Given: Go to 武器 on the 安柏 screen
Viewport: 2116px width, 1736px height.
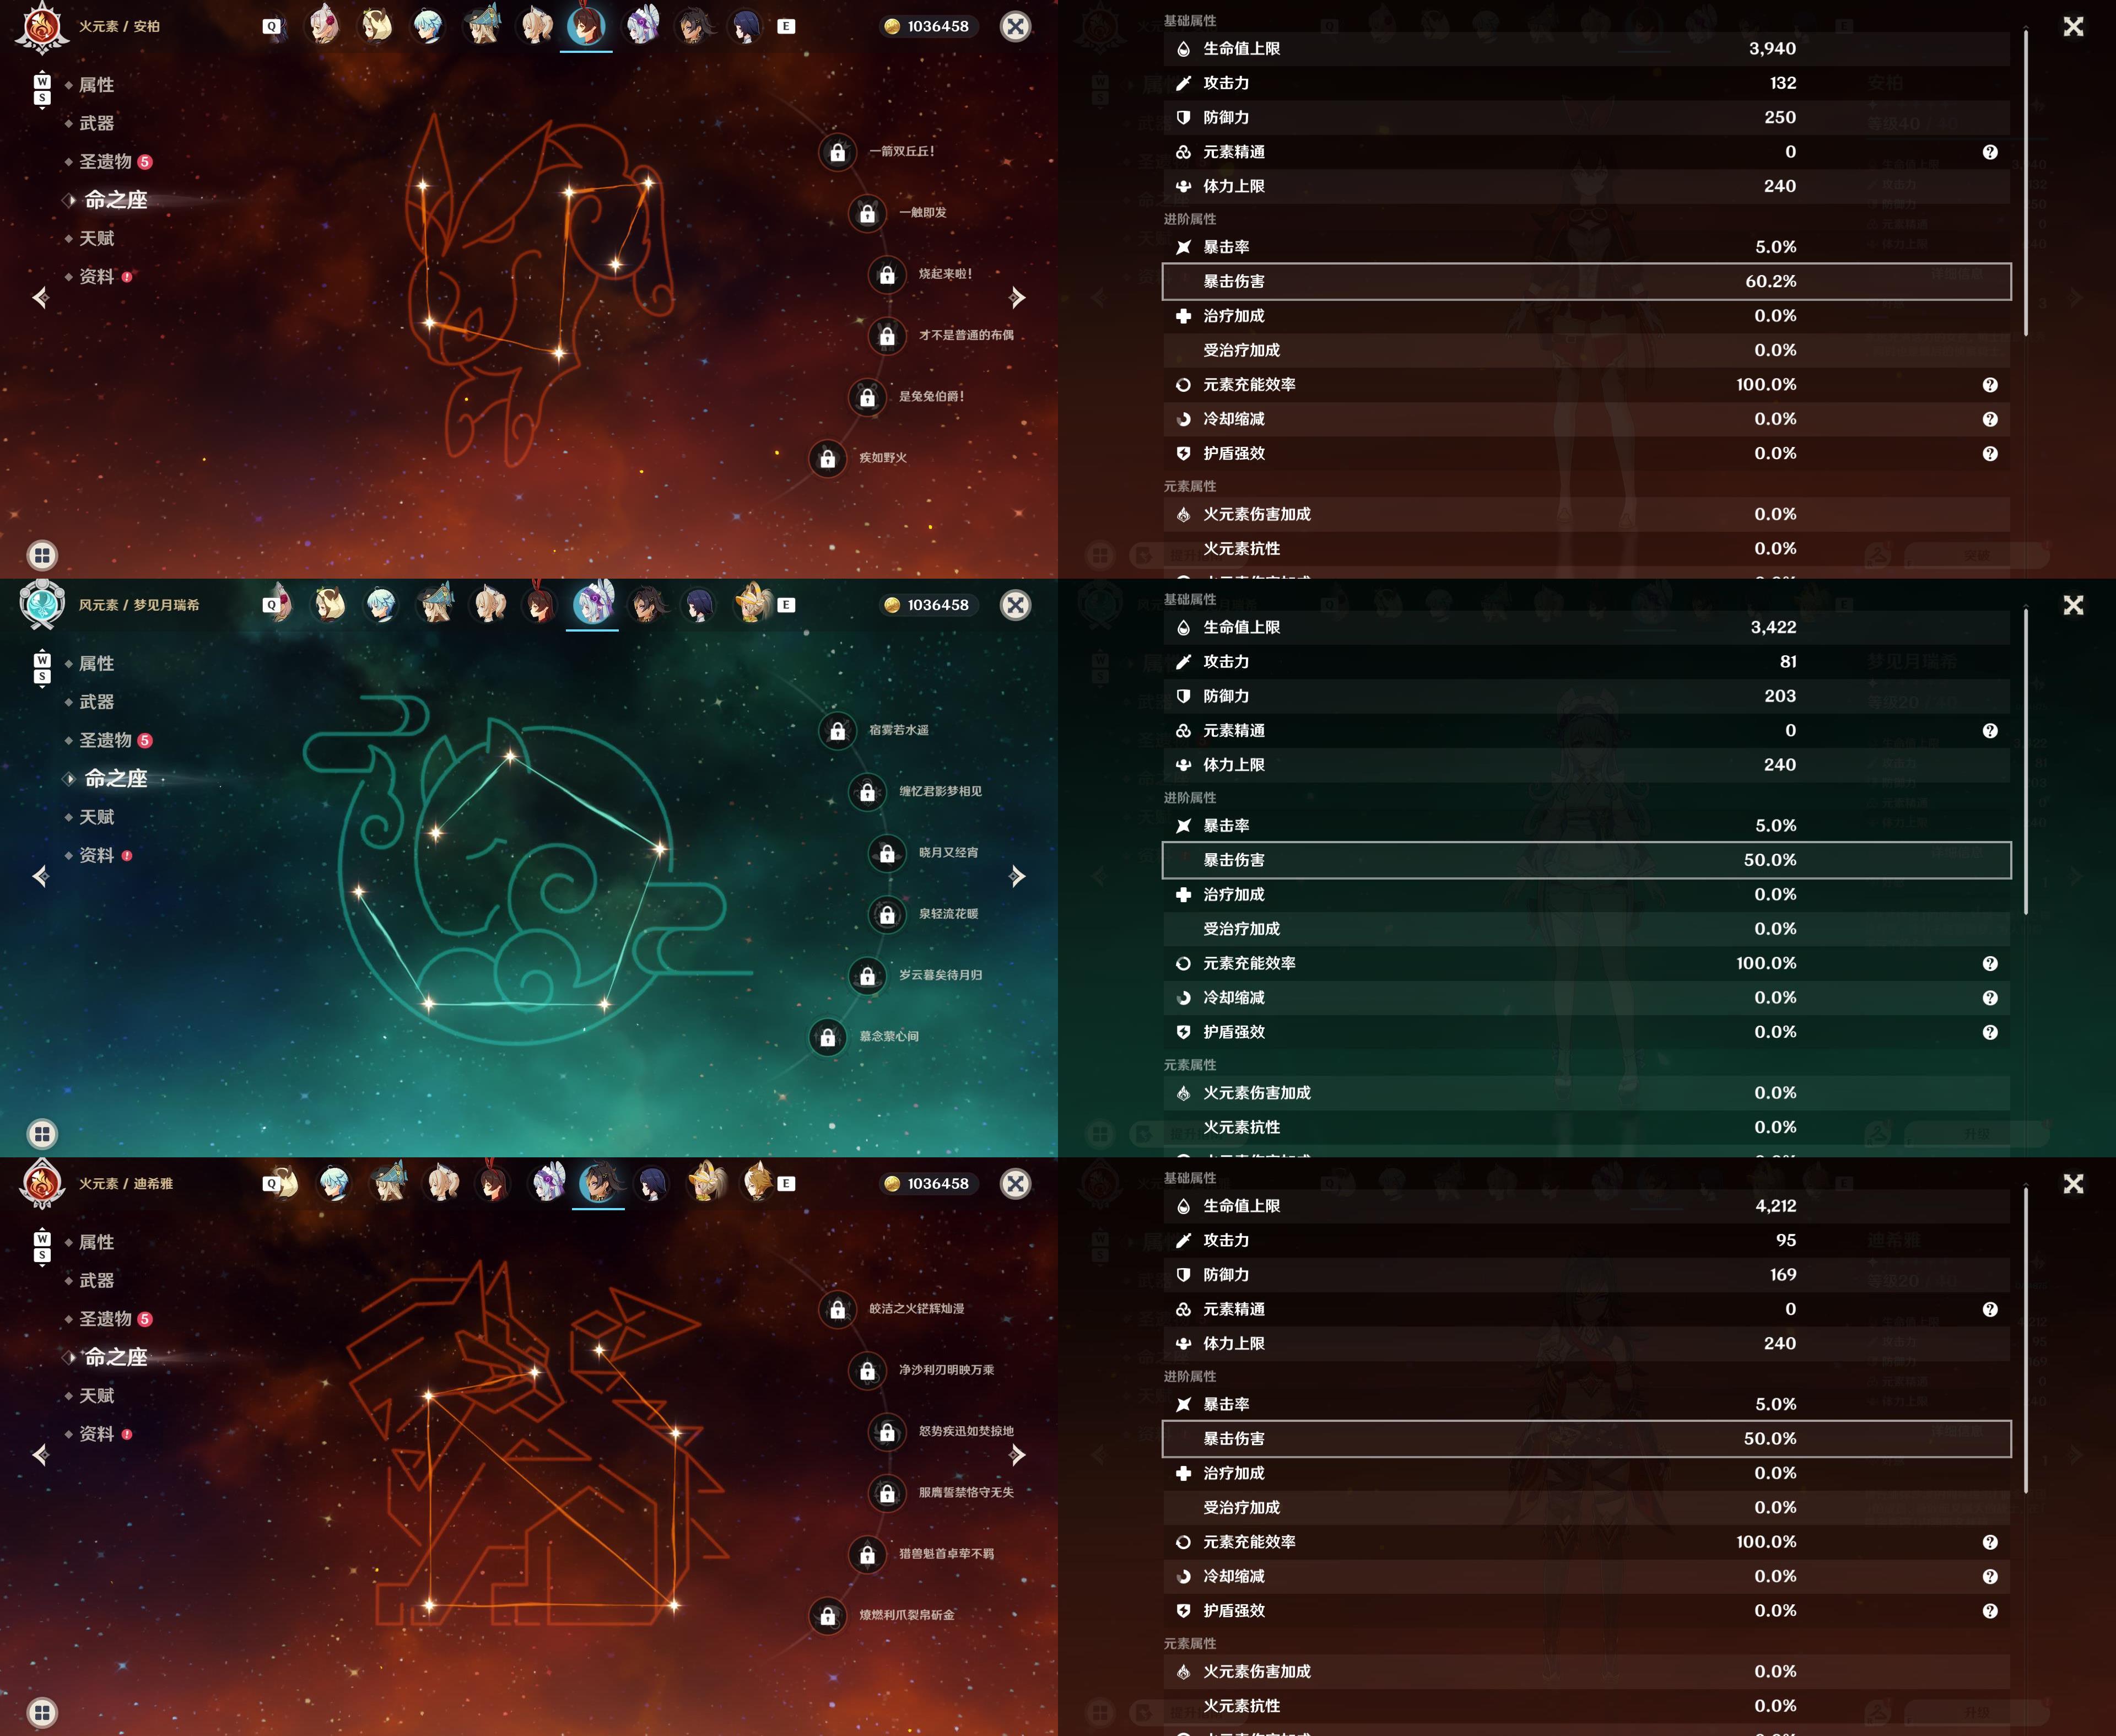Looking at the screenshot, I should 96,123.
